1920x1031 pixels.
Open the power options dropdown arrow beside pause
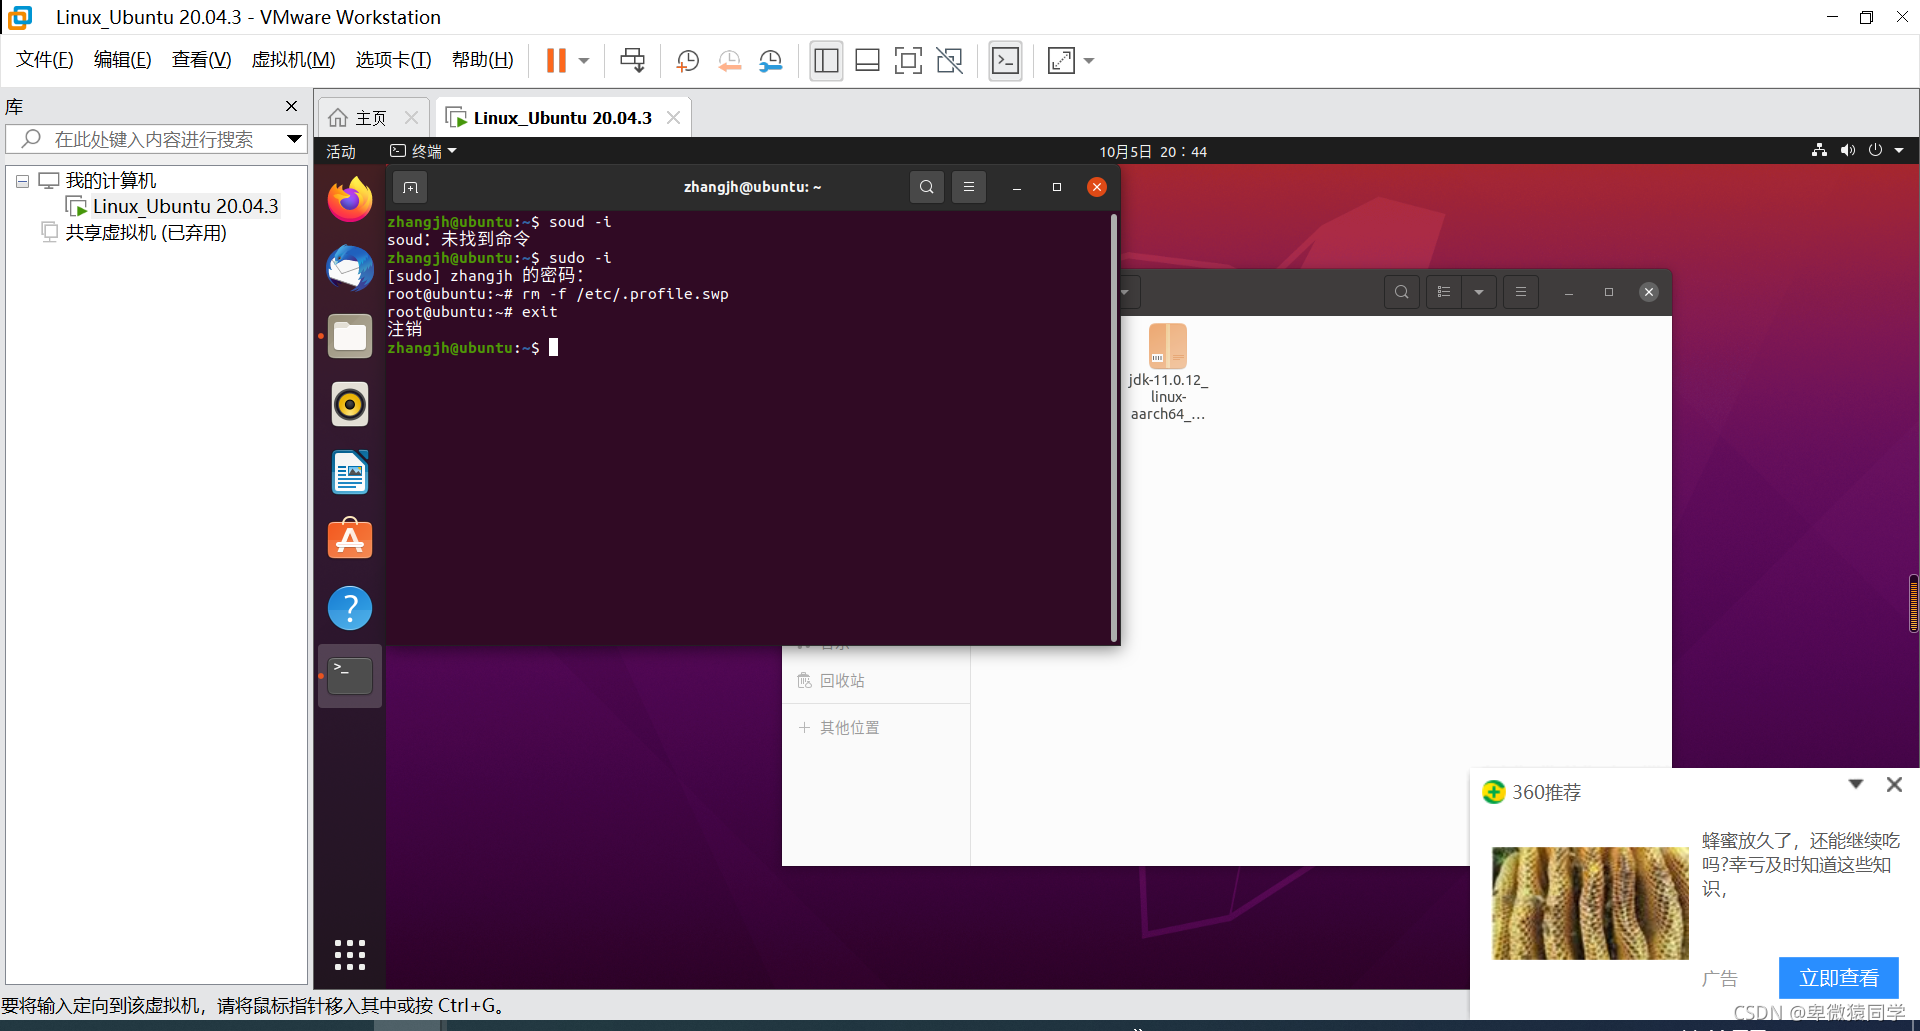coord(584,61)
